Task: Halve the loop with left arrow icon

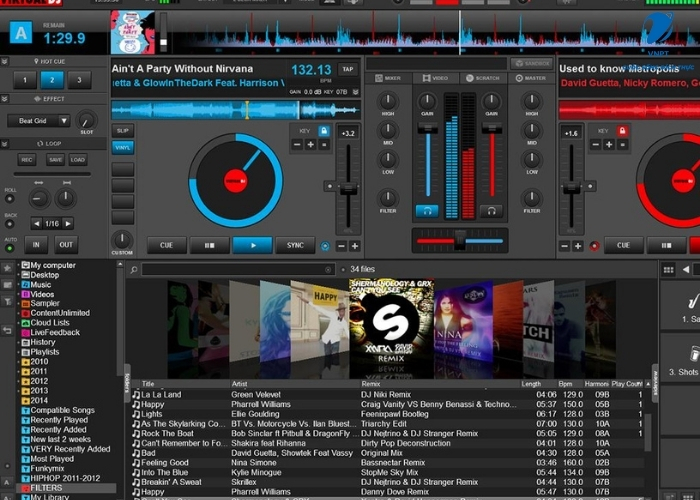Action: tap(37, 223)
